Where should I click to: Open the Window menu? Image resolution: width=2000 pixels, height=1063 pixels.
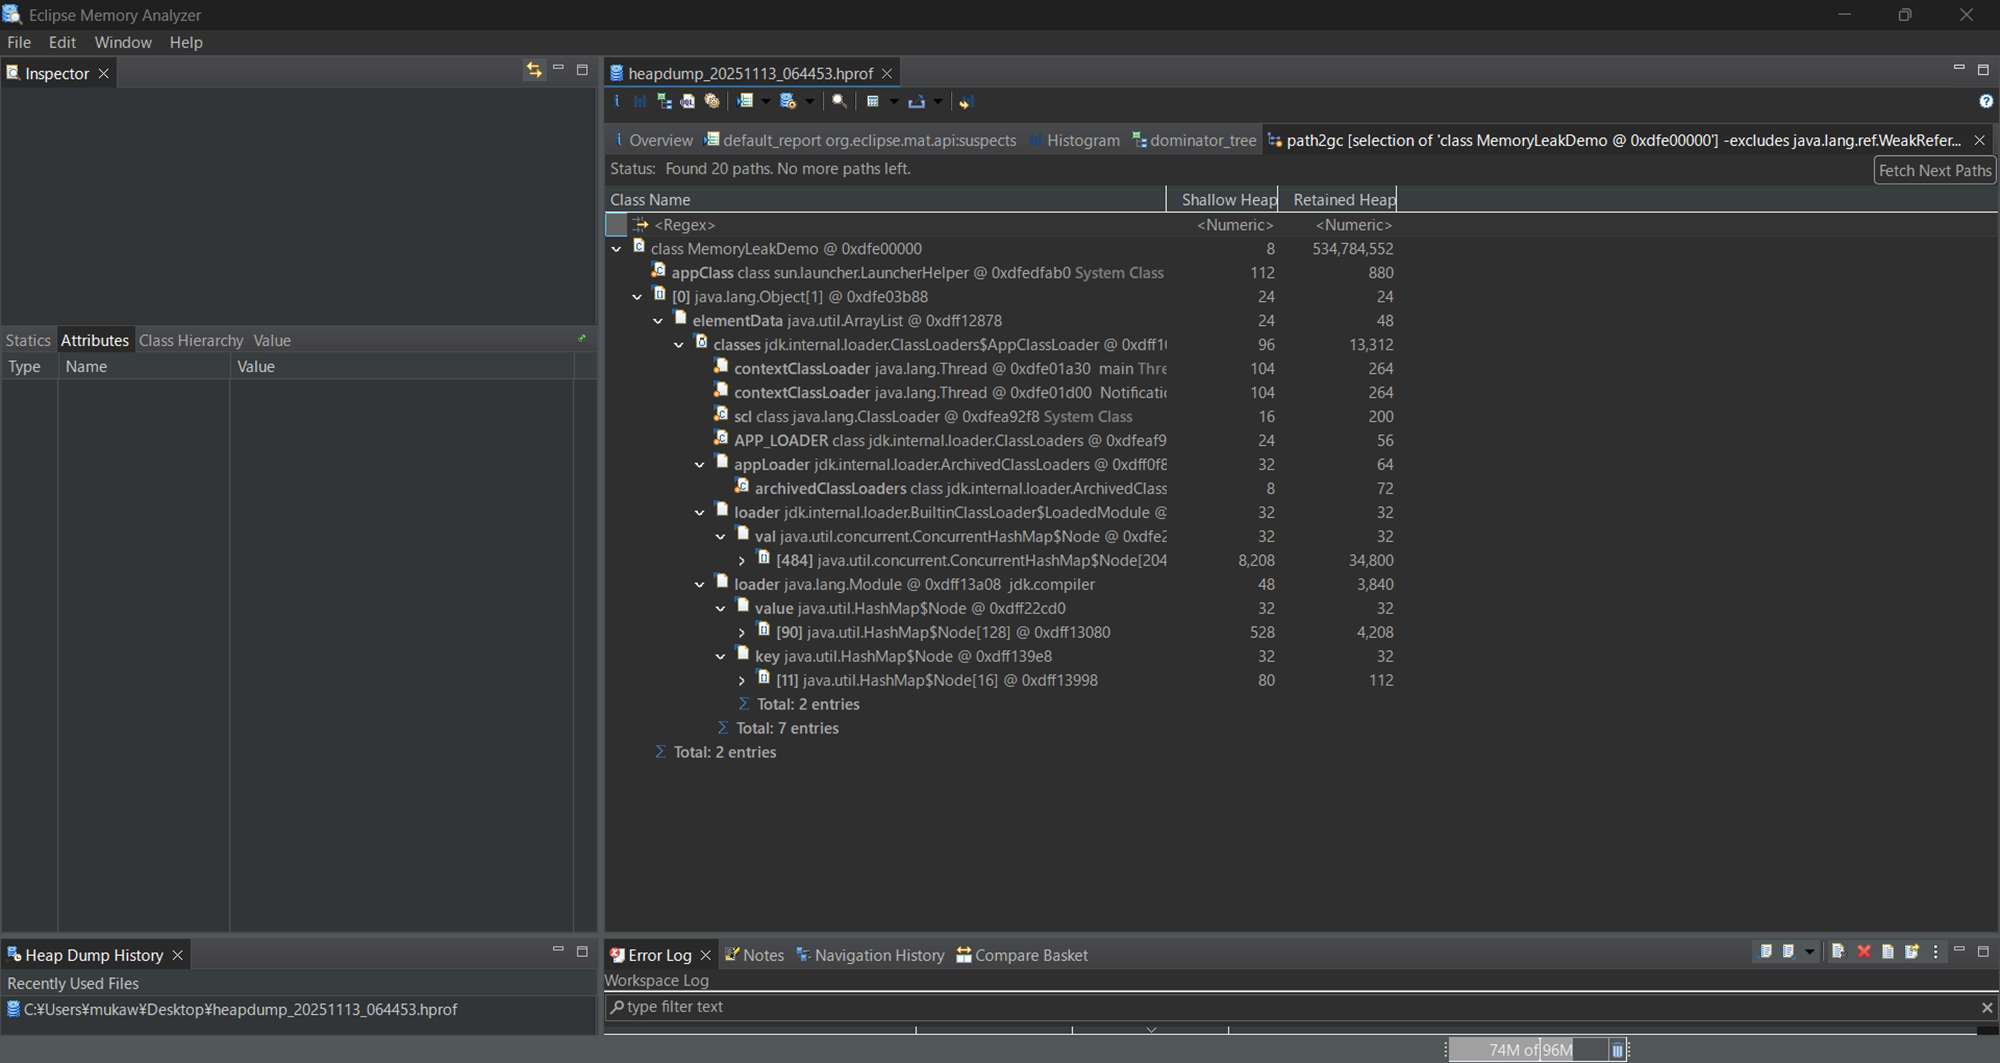[x=123, y=42]
